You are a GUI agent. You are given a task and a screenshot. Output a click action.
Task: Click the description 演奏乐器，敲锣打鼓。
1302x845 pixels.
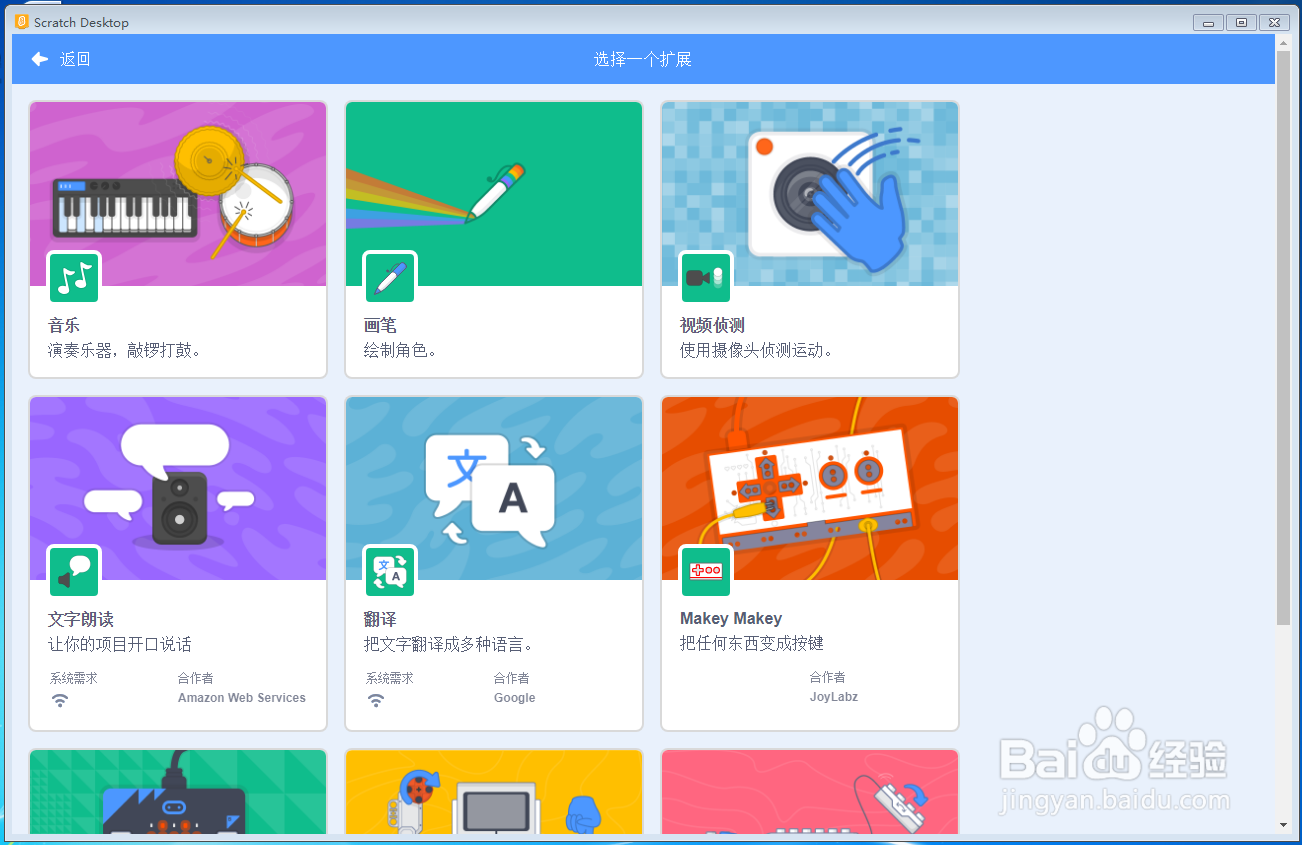click(x=125, y=350)
